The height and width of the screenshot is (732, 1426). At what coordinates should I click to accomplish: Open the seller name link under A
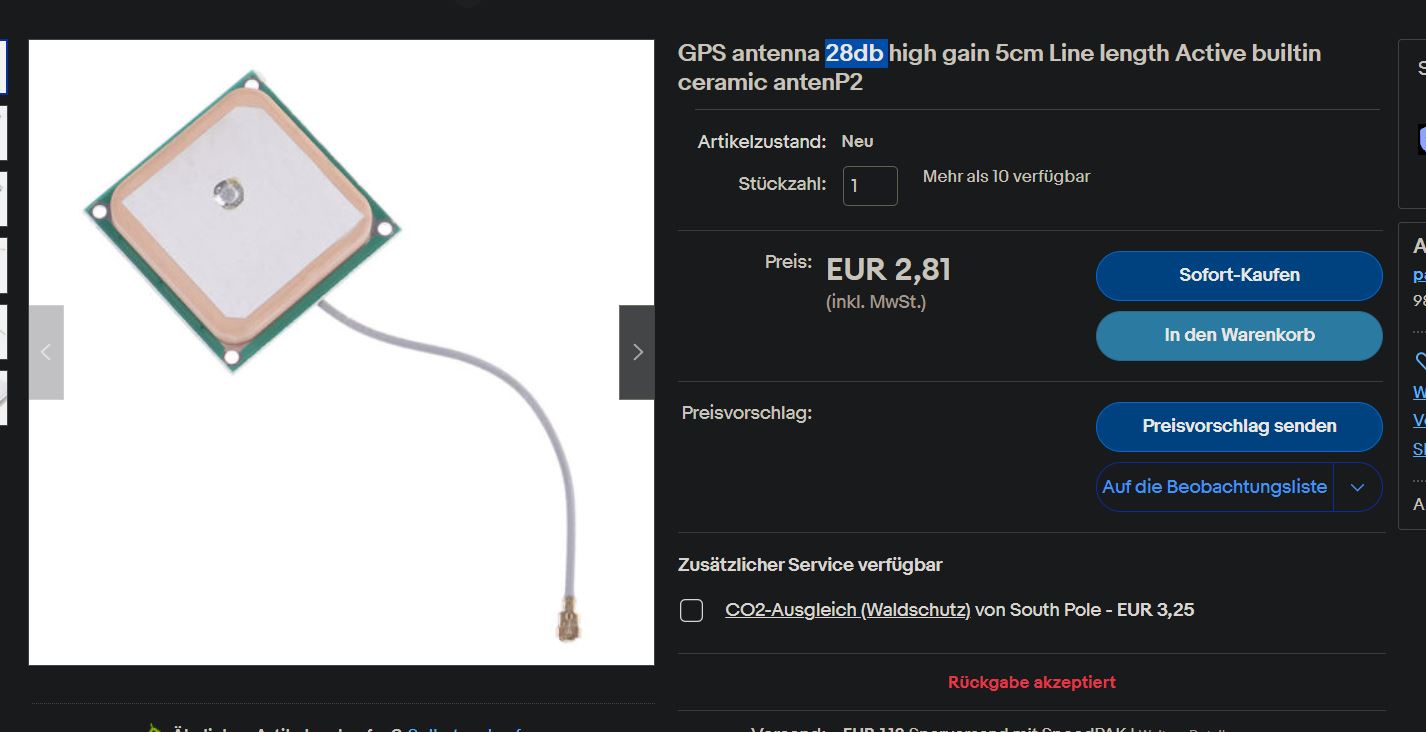[1419, 275]
